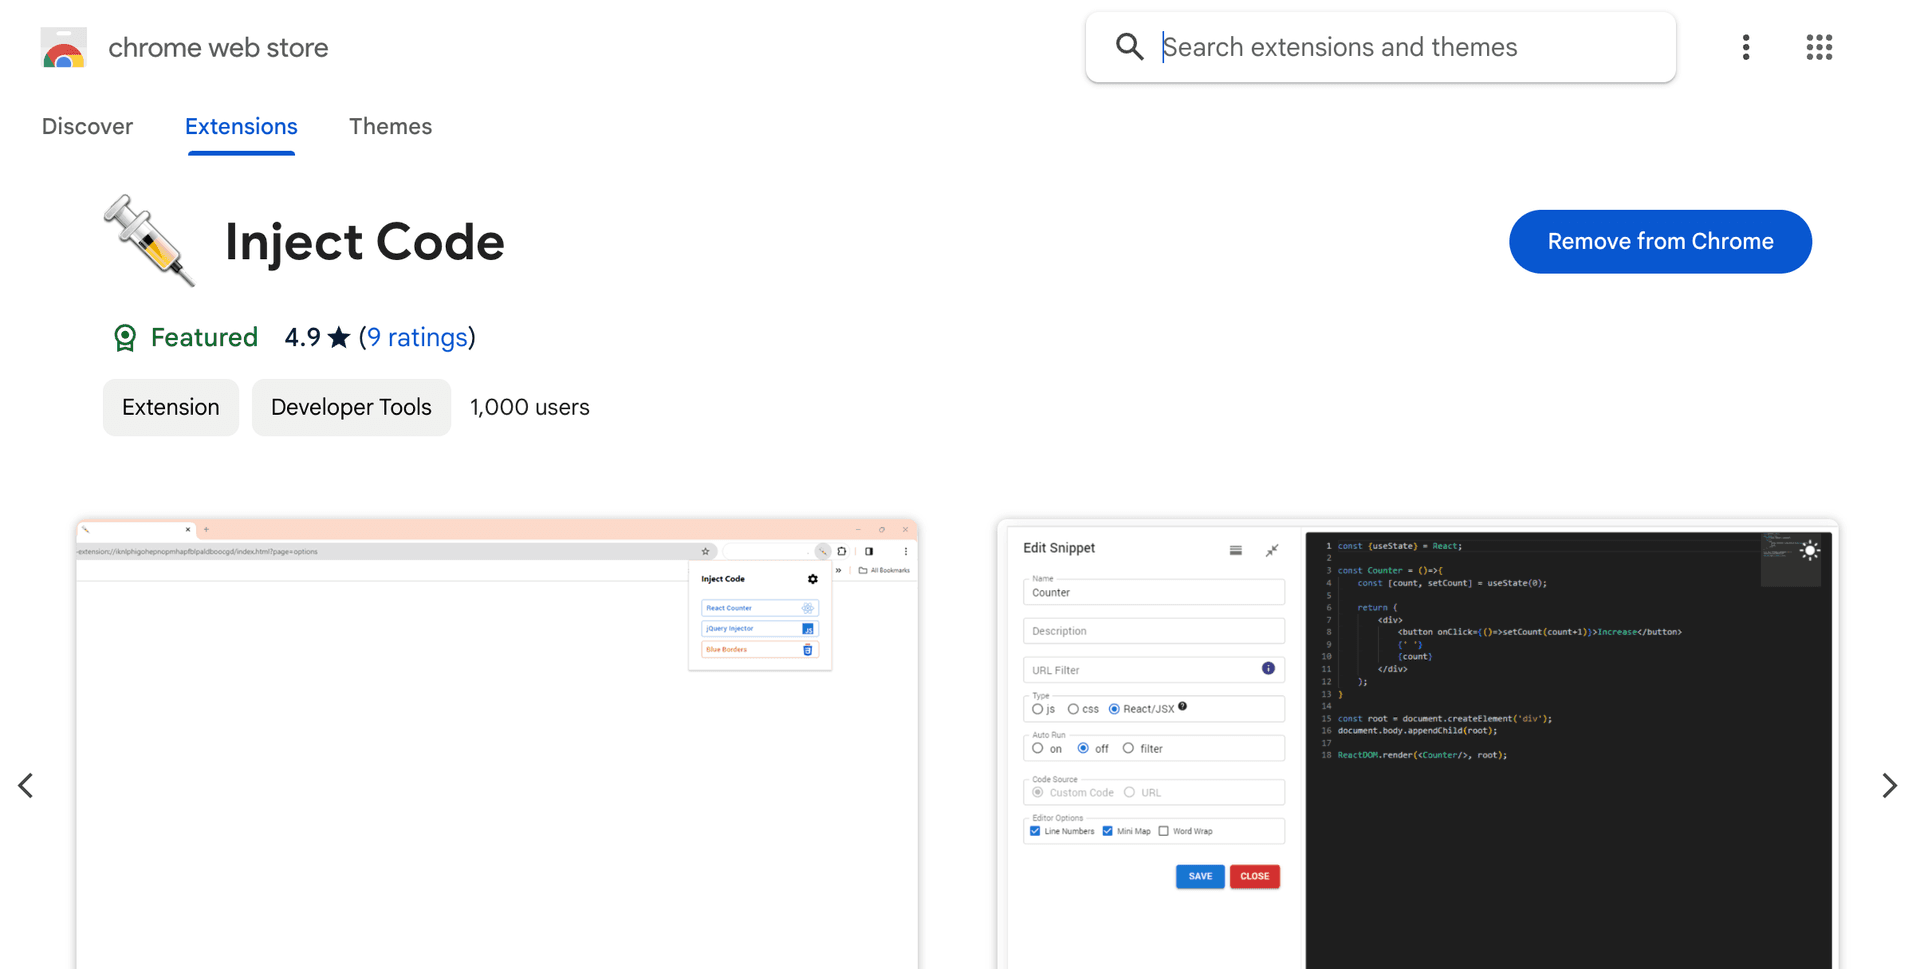Show the next screenshot with right arrow
The image size is (1920, 969).
(1889, 785)
